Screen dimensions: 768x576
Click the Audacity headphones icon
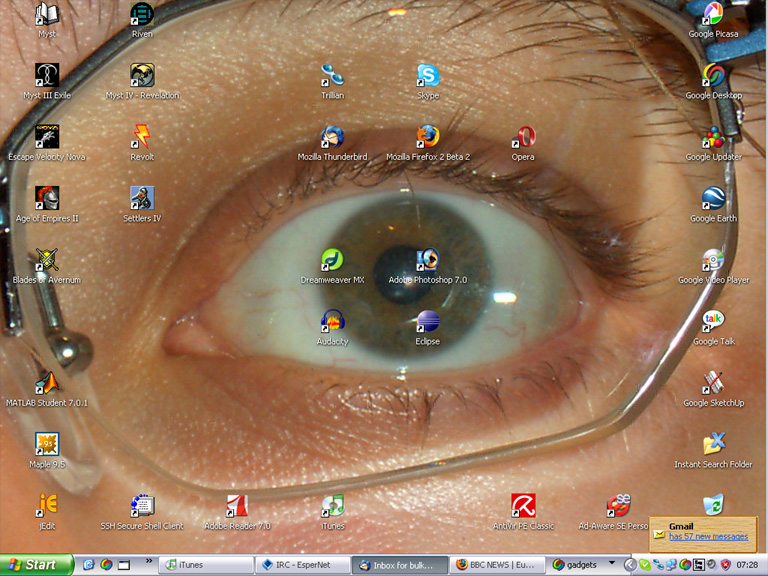coord(333,328)
